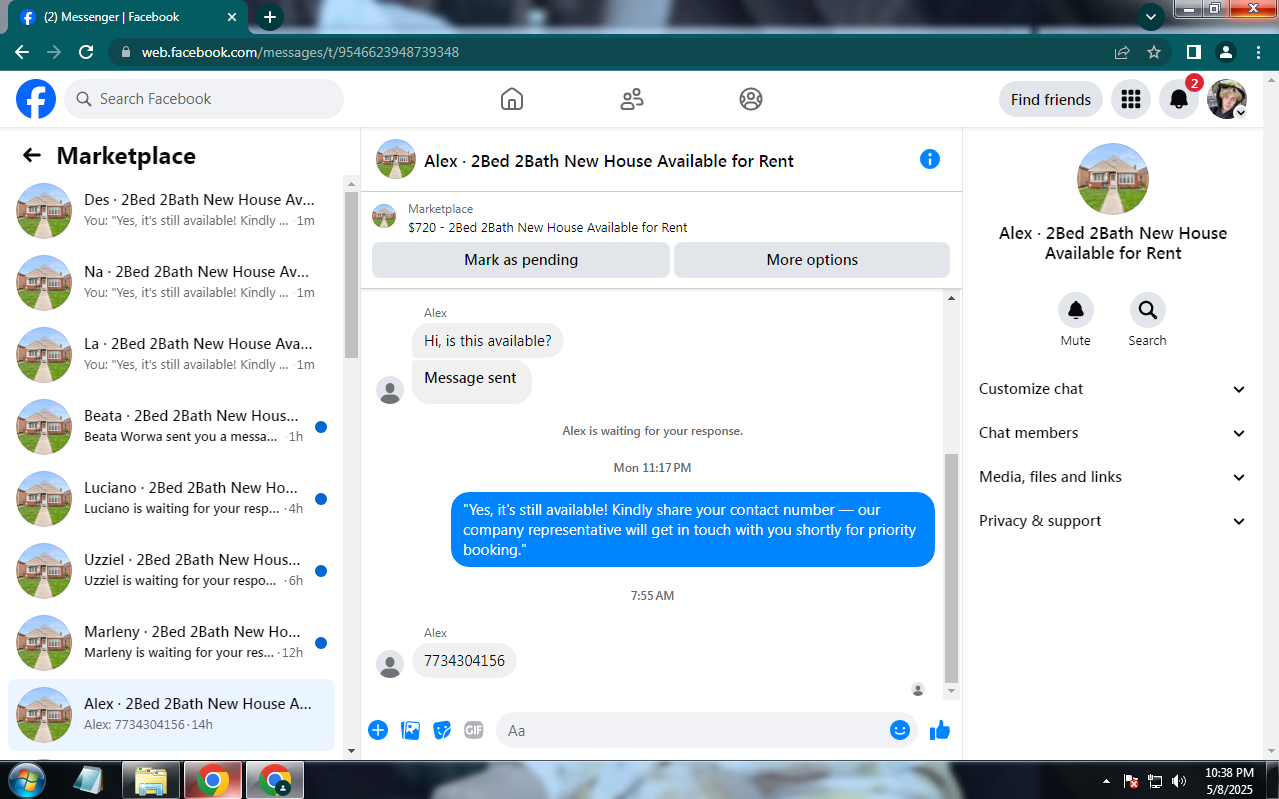The width and height of the screenshot is (1279, 799).
Task: Expand Chat members section
Action: click(1113, 433)
